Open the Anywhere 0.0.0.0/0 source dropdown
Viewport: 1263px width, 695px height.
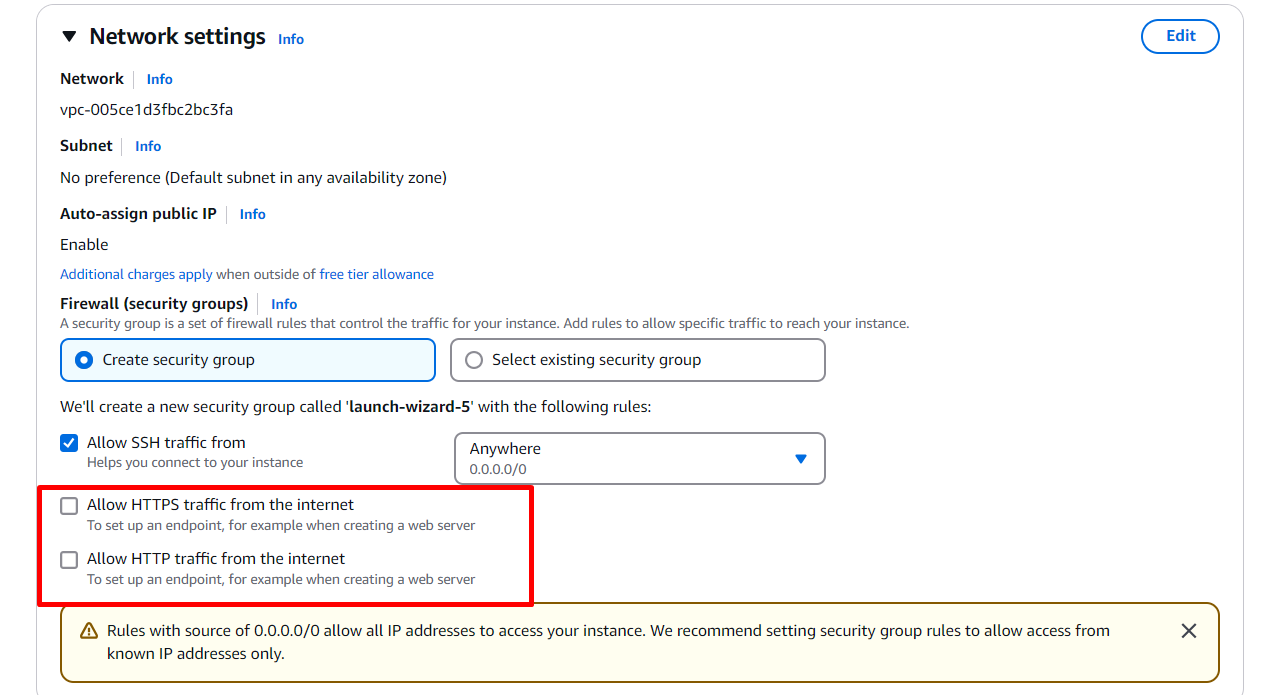640,458
